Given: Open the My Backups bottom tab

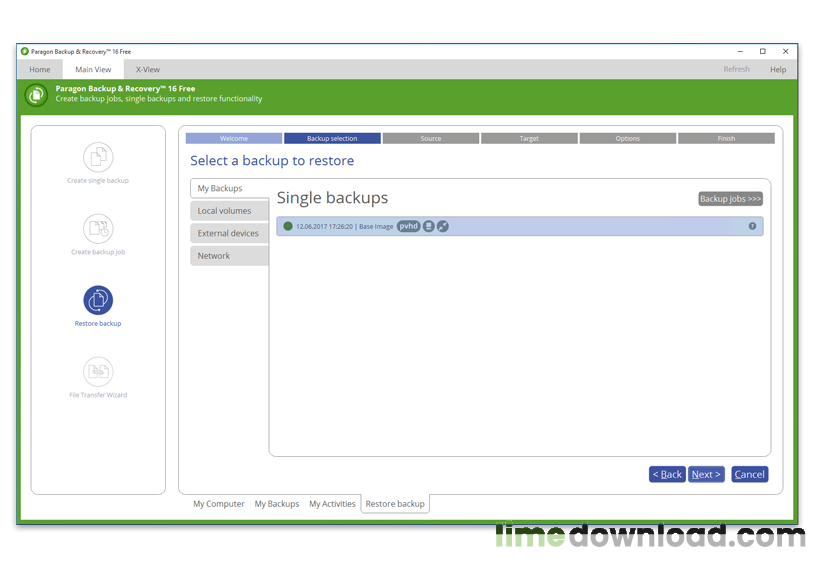Looking at the screenshot, I should (x=277, y=504).
